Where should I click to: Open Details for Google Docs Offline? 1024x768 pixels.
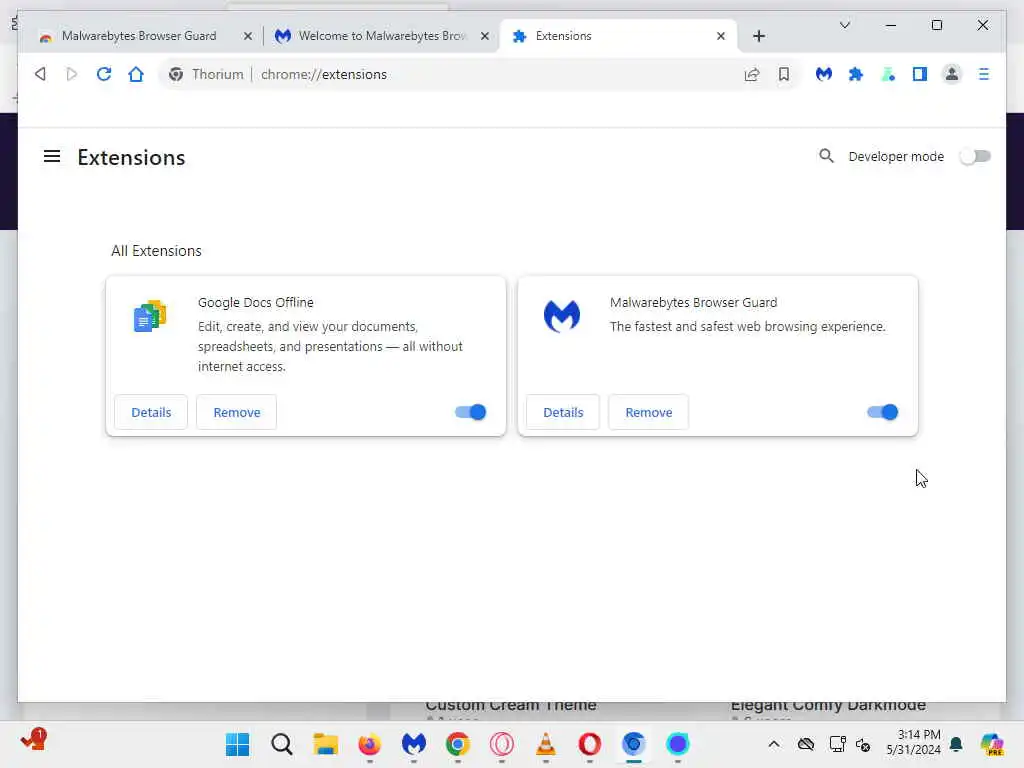tap(151, 412)
